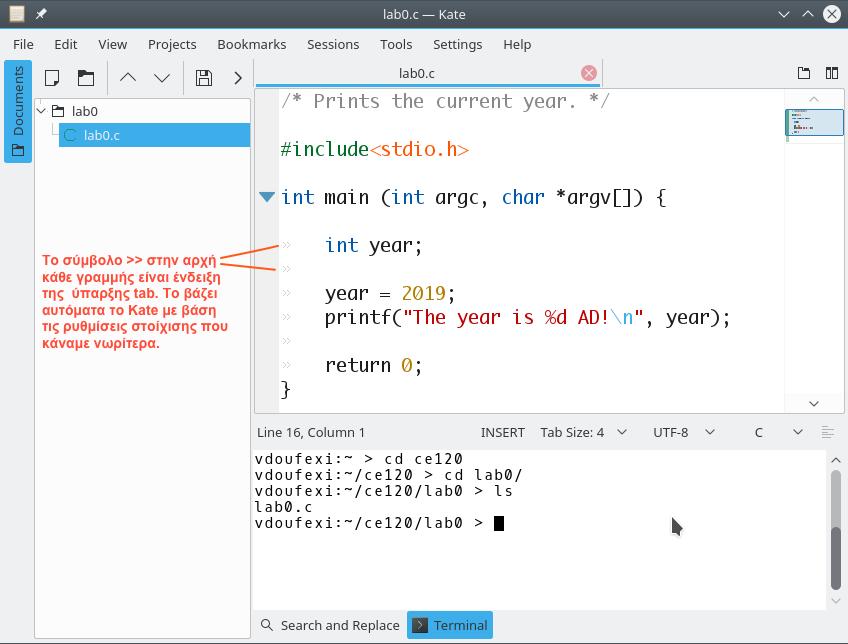Place cursor on the #include<stdio.h> line
Viewport: 848px width, 644px height.
[375, 149]
